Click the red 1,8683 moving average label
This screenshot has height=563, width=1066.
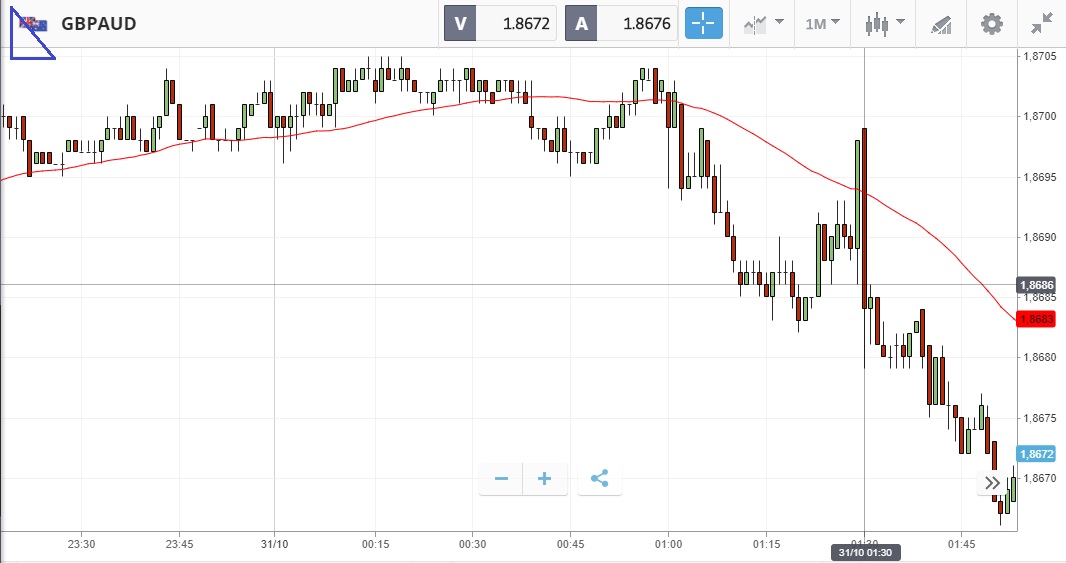click(x=1035, y=319)
